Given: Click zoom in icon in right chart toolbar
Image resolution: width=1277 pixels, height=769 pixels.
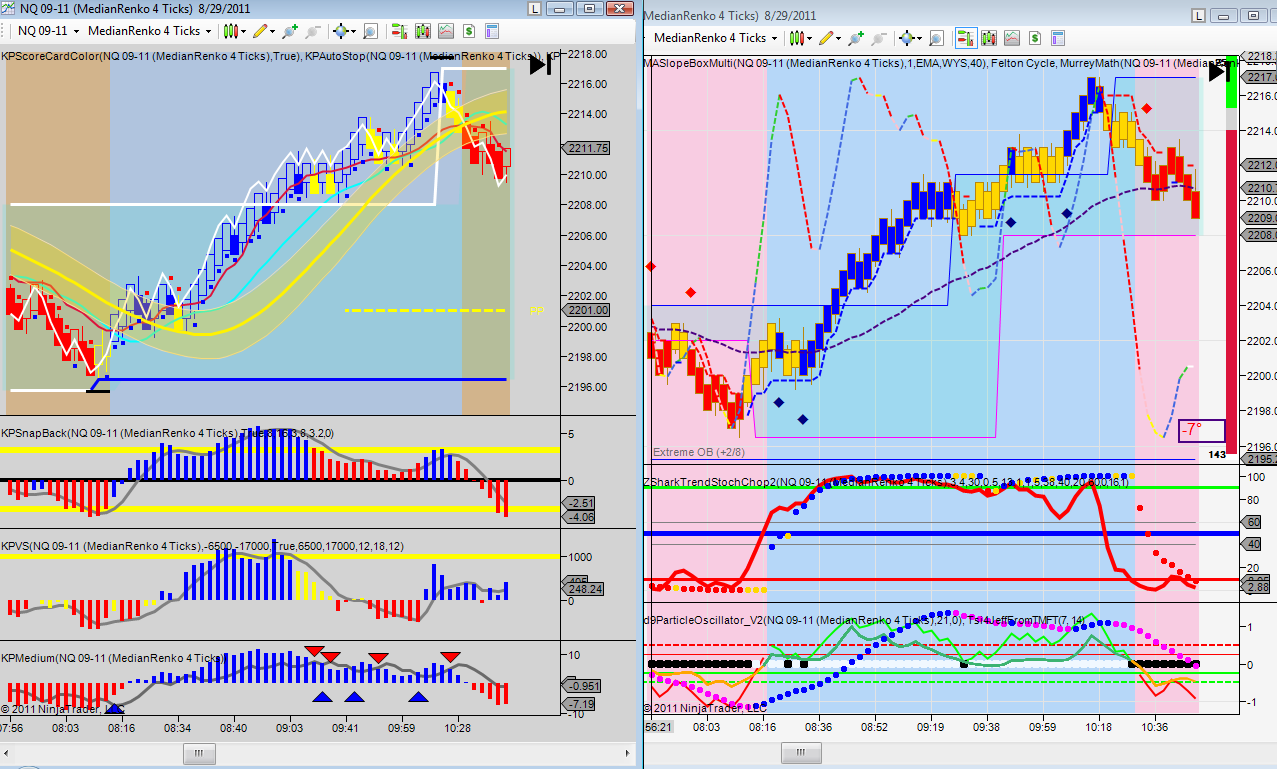Looking at the screenshot, I should tap(856, 37).
